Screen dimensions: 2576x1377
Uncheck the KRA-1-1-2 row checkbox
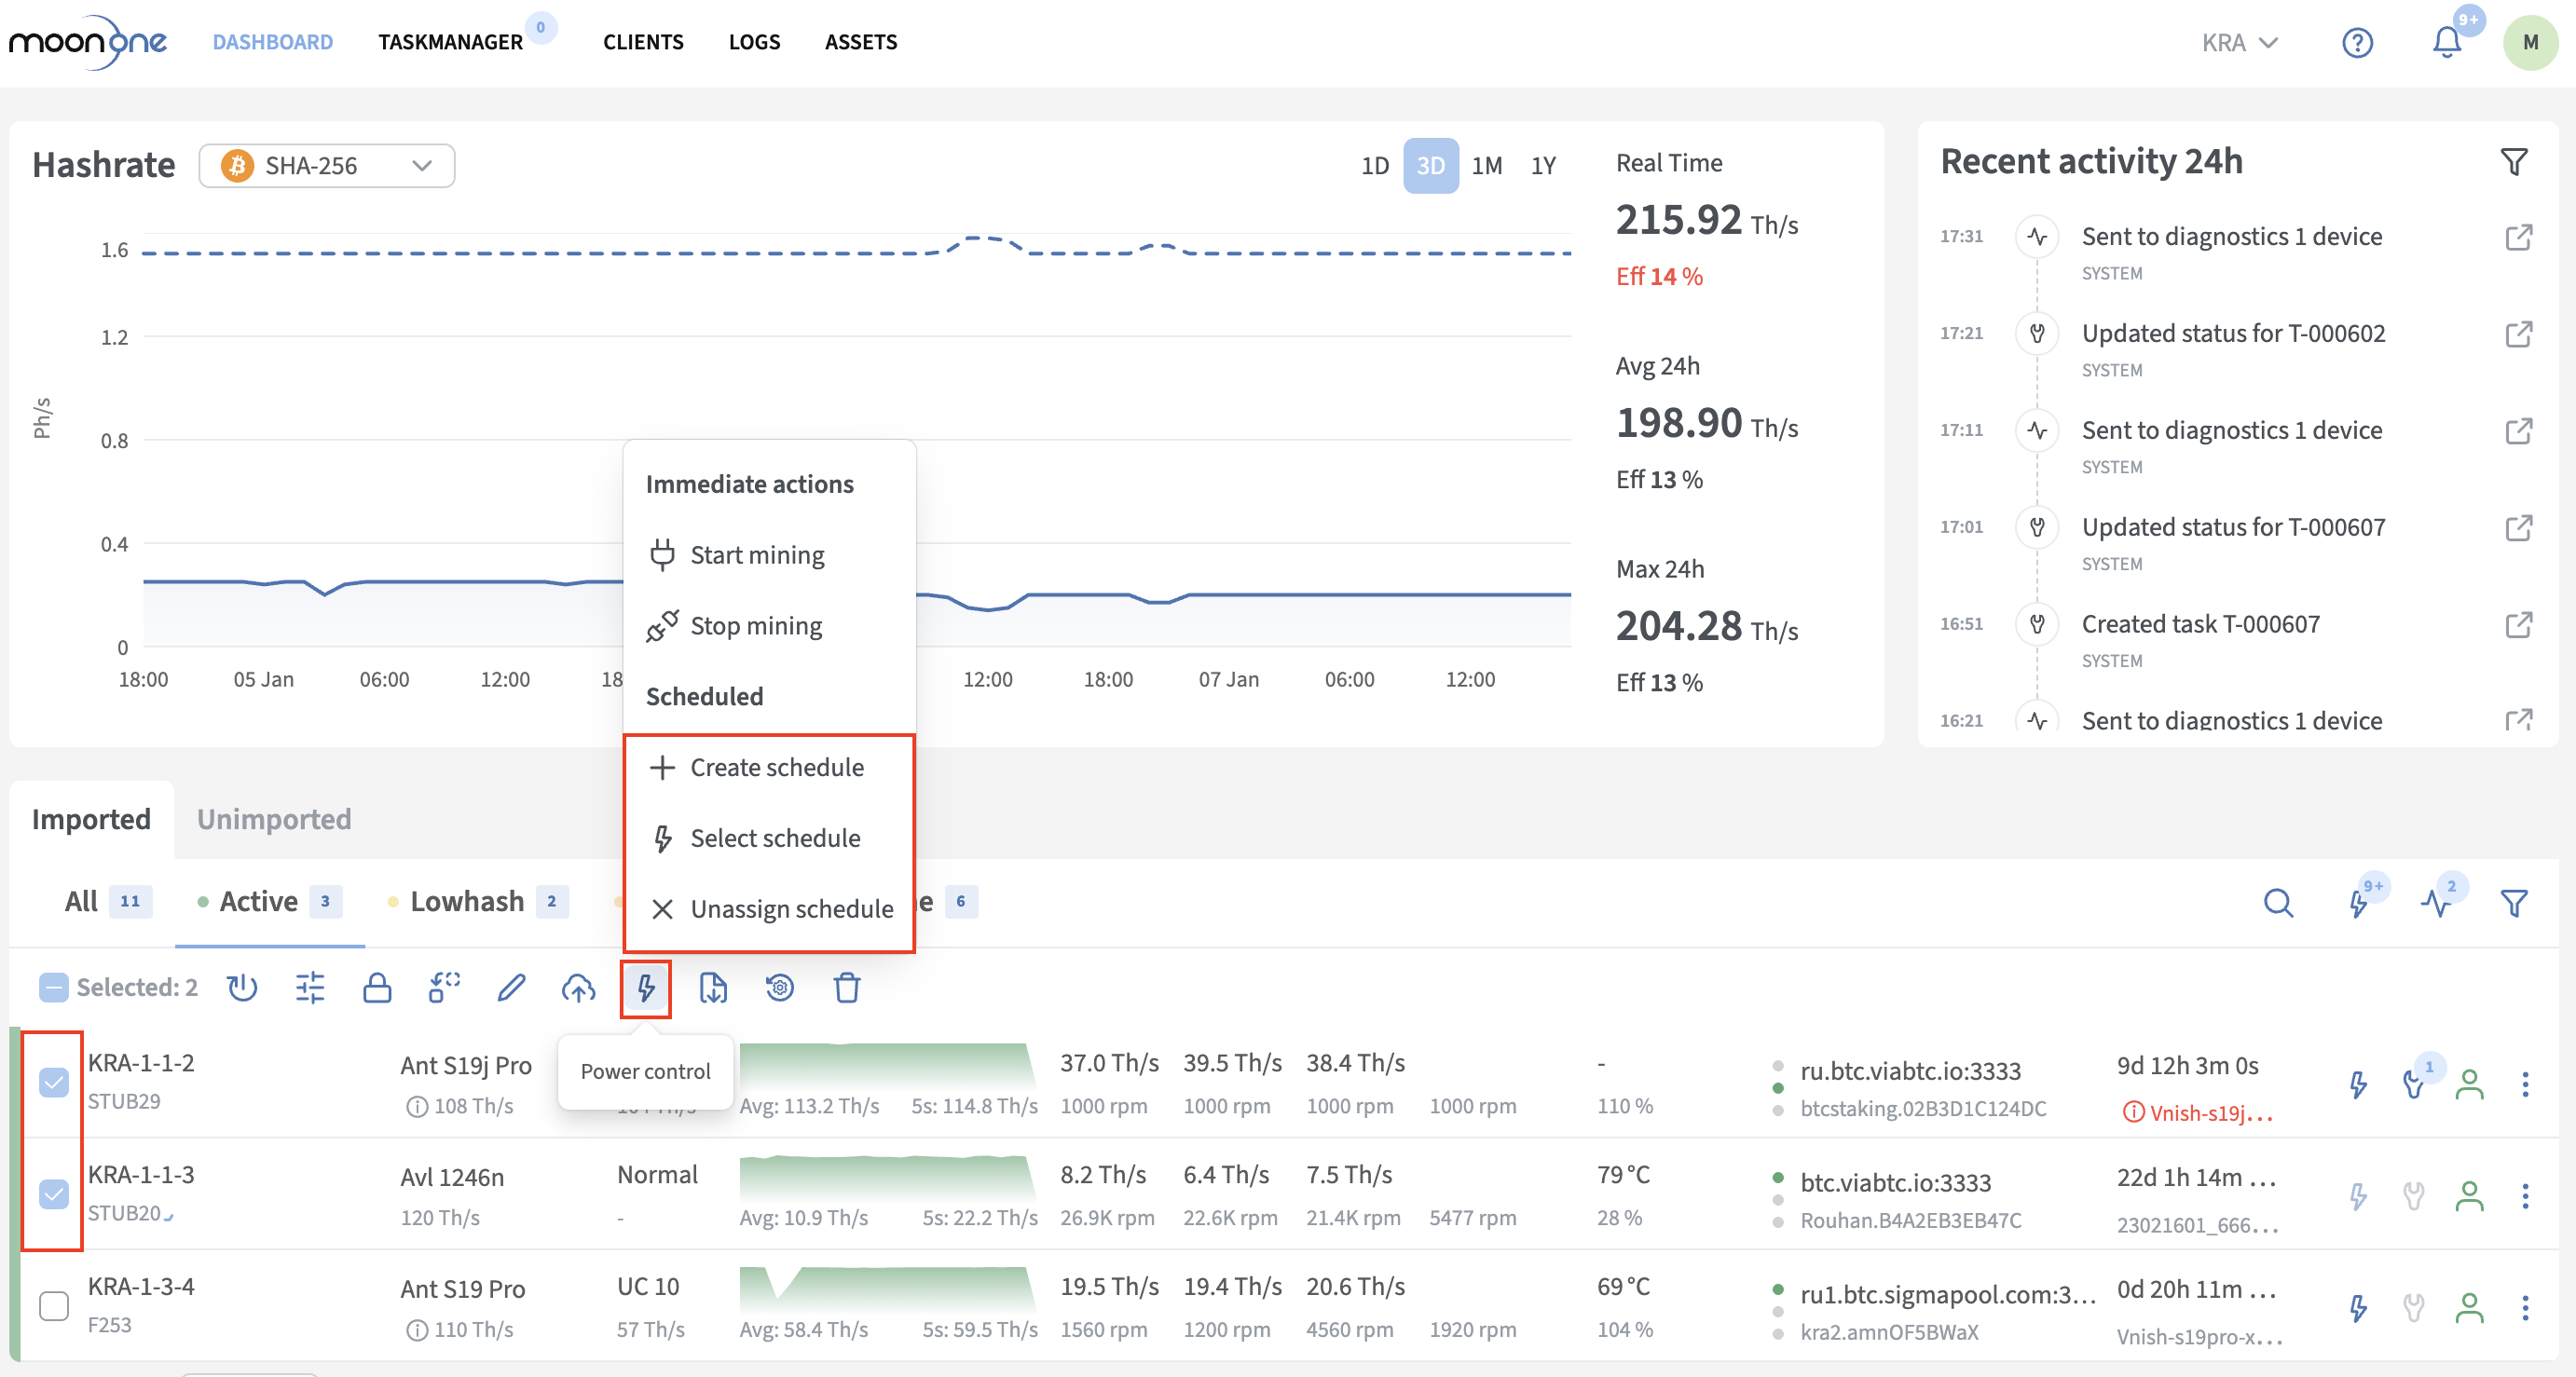[53, 1082]
